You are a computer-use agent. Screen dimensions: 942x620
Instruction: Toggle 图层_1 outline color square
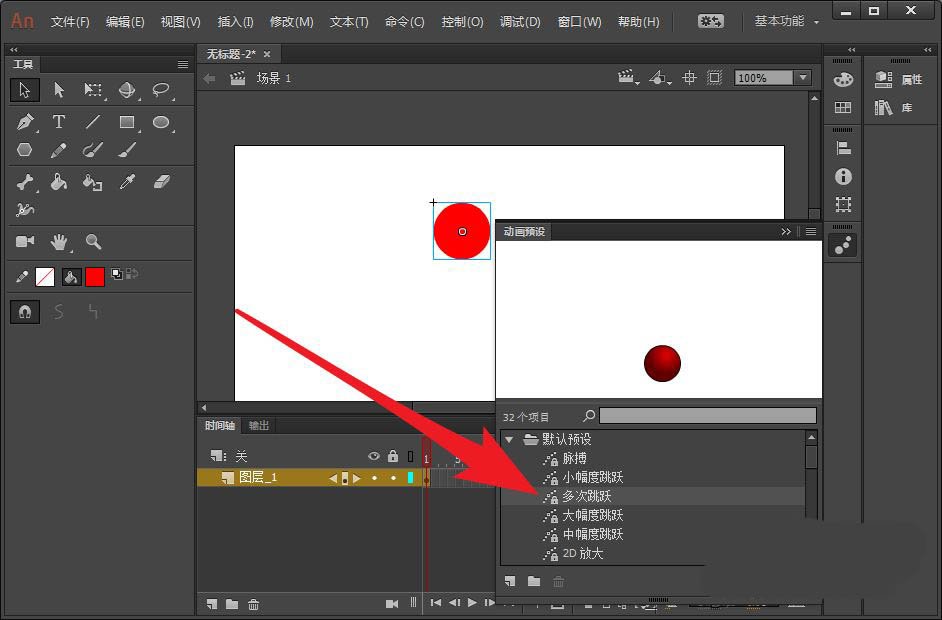coord(411,478)
